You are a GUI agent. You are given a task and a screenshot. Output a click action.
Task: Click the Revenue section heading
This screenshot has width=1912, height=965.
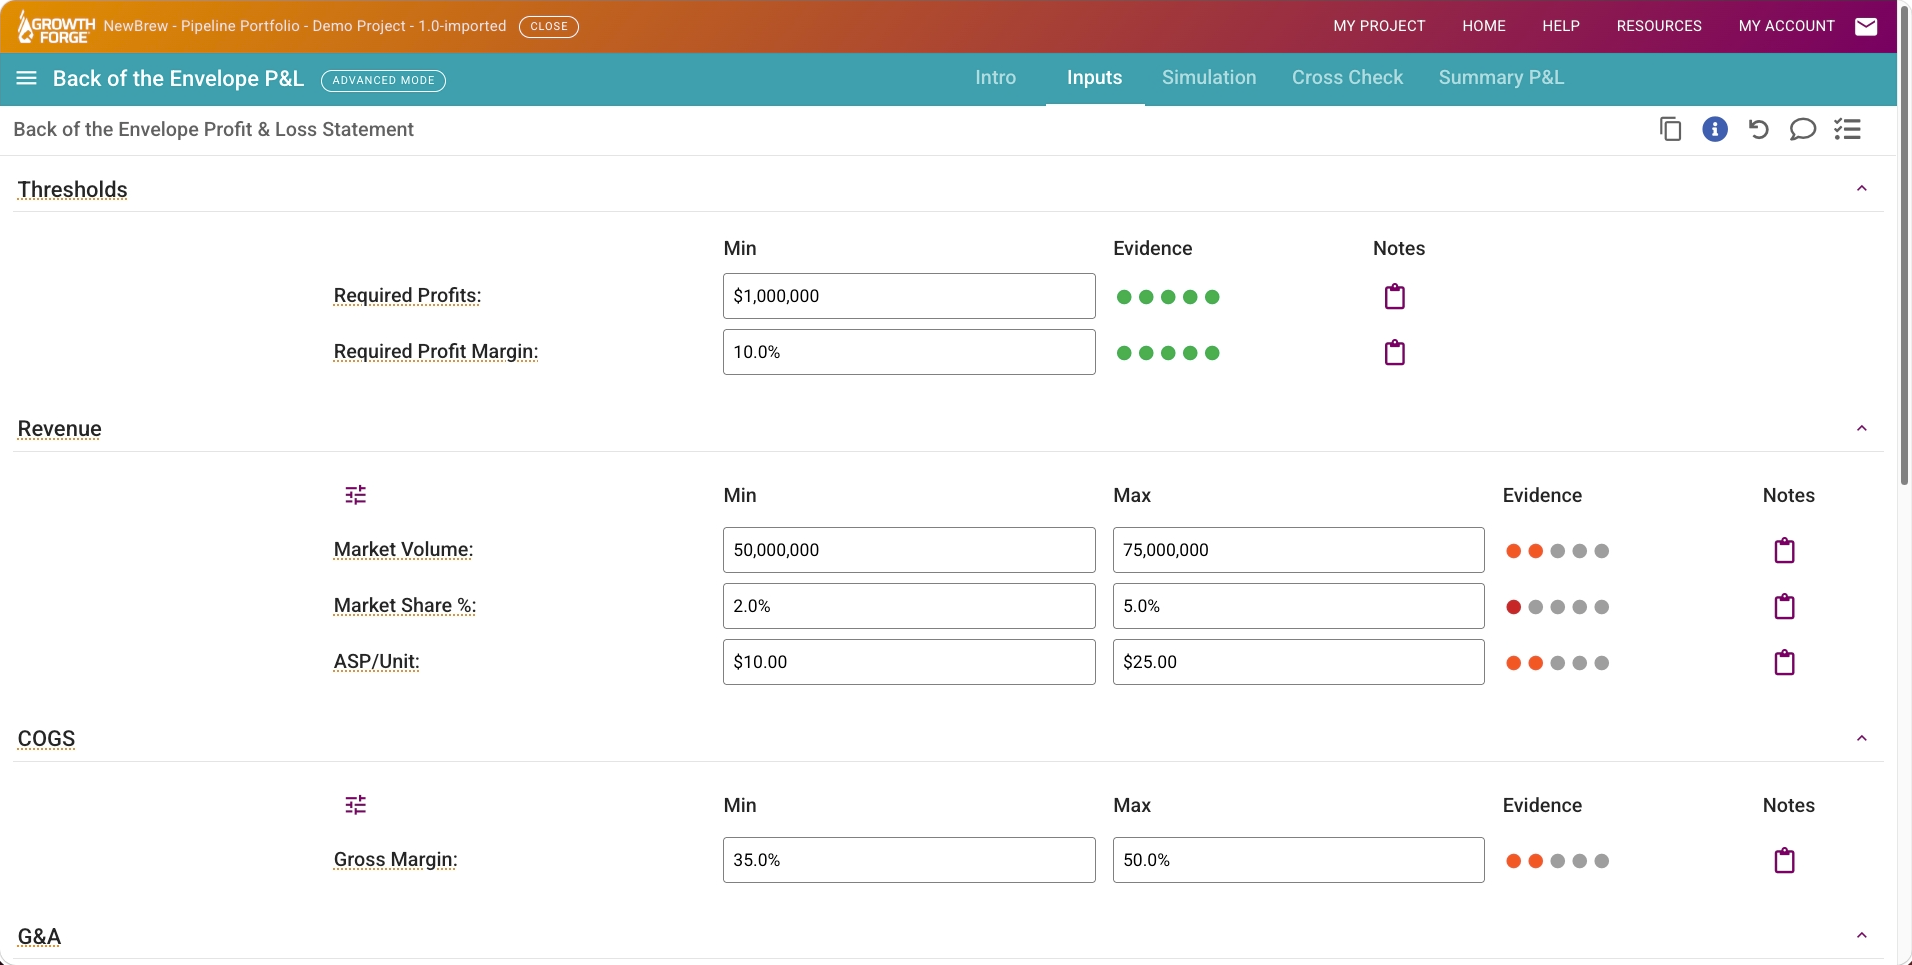pyautogui.click(x=59, y=429)
